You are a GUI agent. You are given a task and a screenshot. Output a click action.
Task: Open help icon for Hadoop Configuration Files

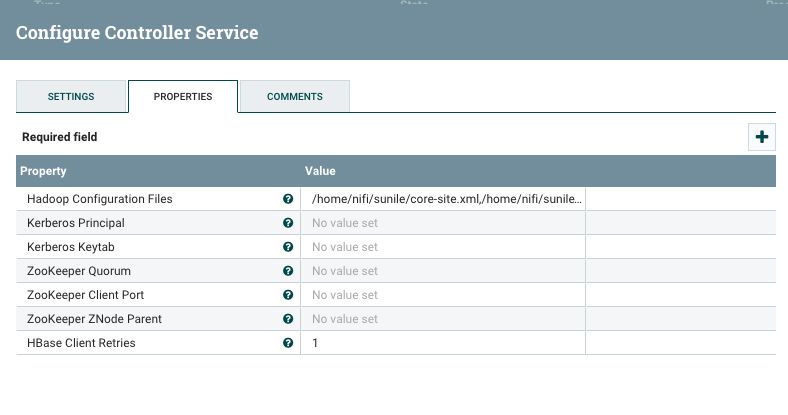click(x=288, y=199)
